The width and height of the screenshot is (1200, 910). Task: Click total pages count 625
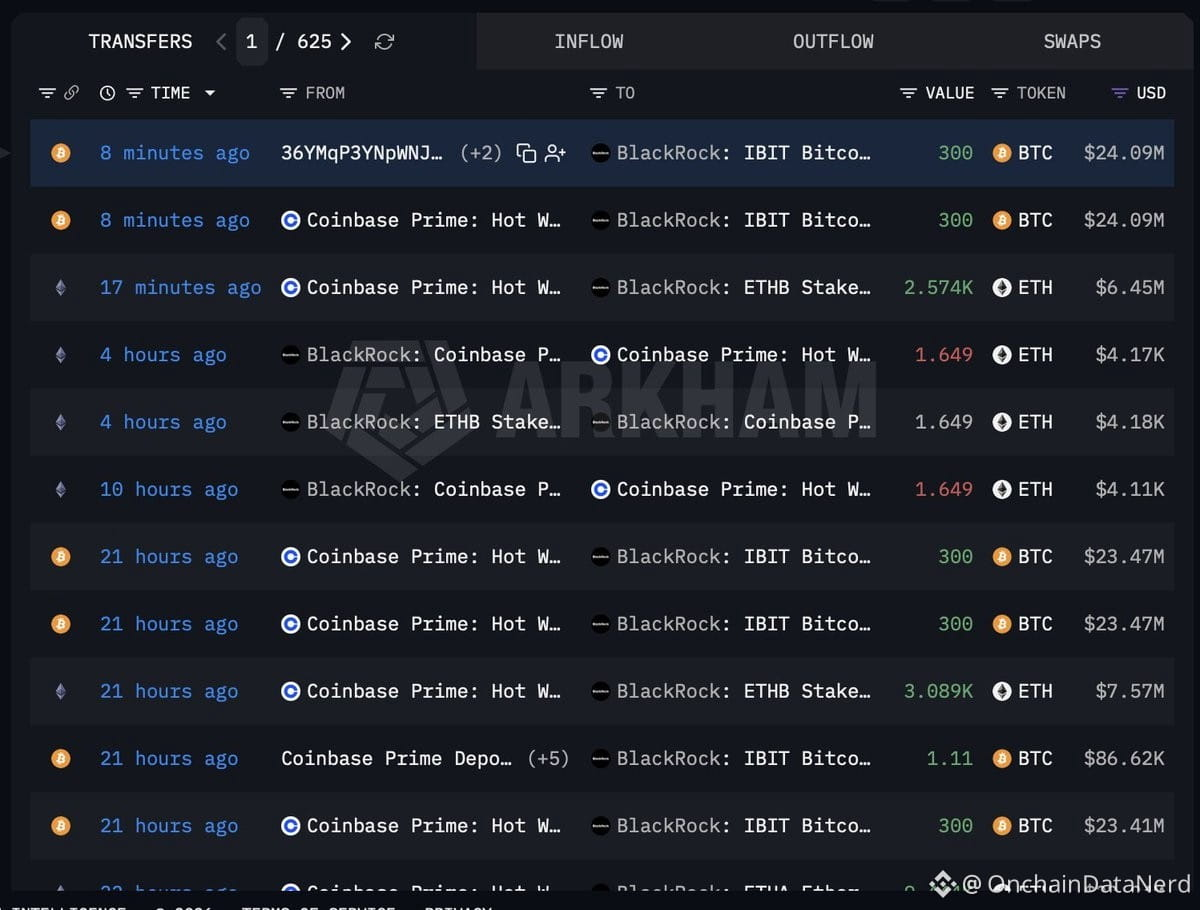[314, 42]
